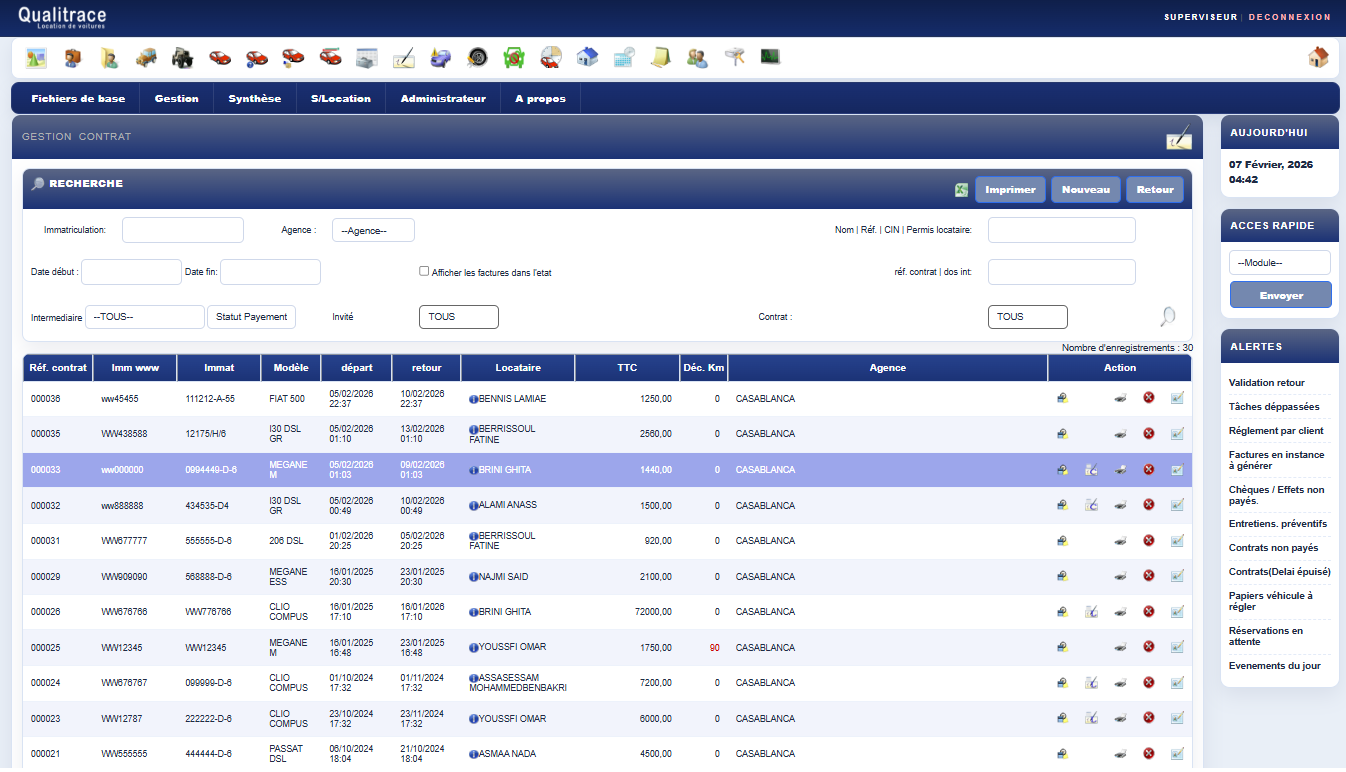Viewport: 1346px width, 772px height.
Task: Print contract 000035 using printer icon
Action: (1121, 434)
